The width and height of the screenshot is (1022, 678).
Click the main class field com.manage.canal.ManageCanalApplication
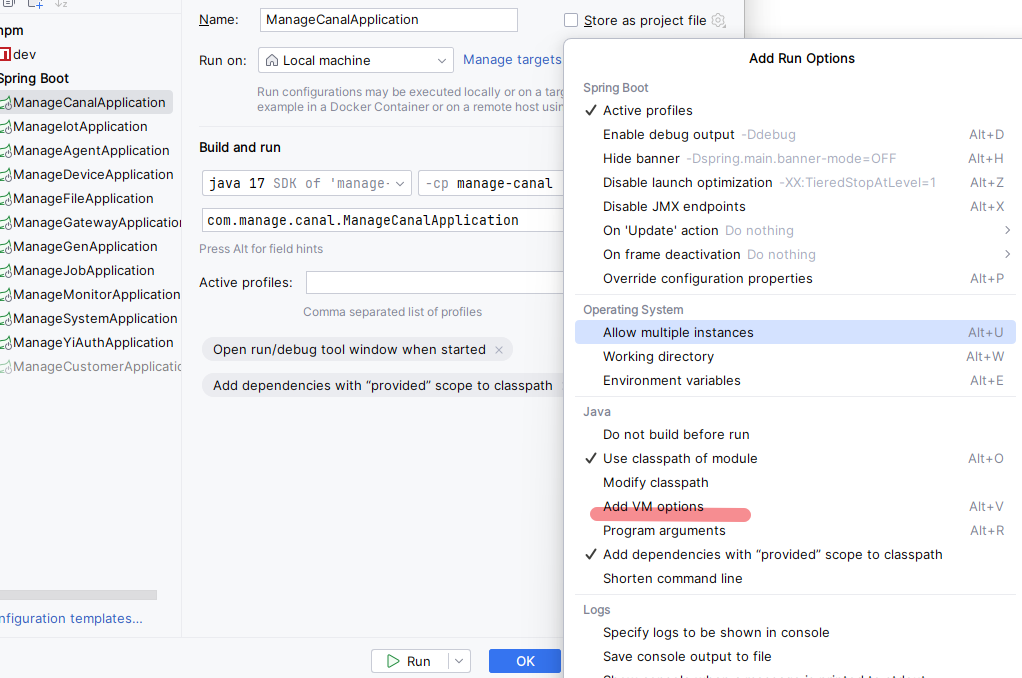click(x=383, y=220)
